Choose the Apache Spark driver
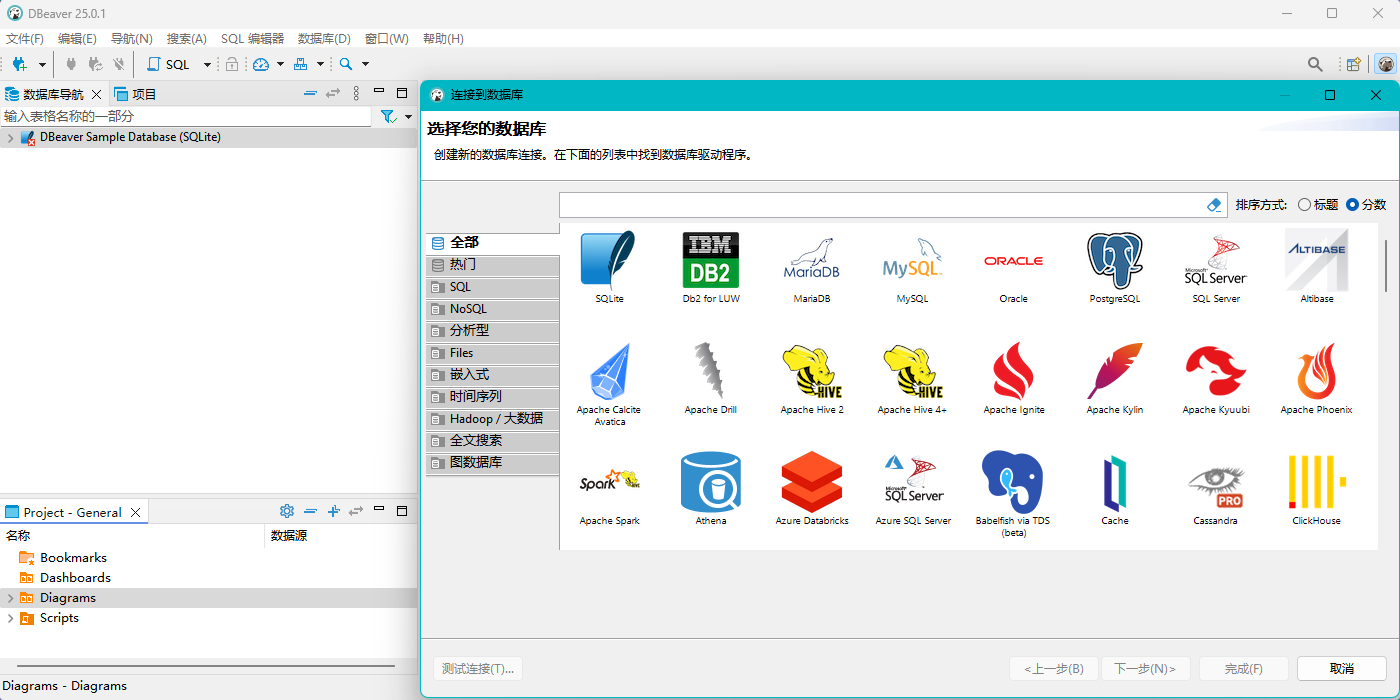1400x700 pixels. (608, 484)
